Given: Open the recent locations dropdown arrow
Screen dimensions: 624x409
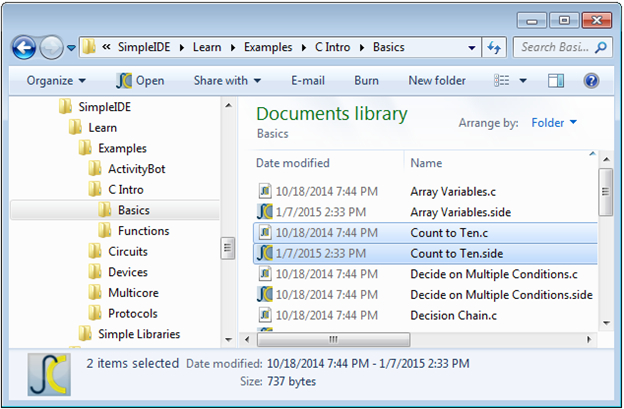Looking at the screenshot, I should pos(71,48).
